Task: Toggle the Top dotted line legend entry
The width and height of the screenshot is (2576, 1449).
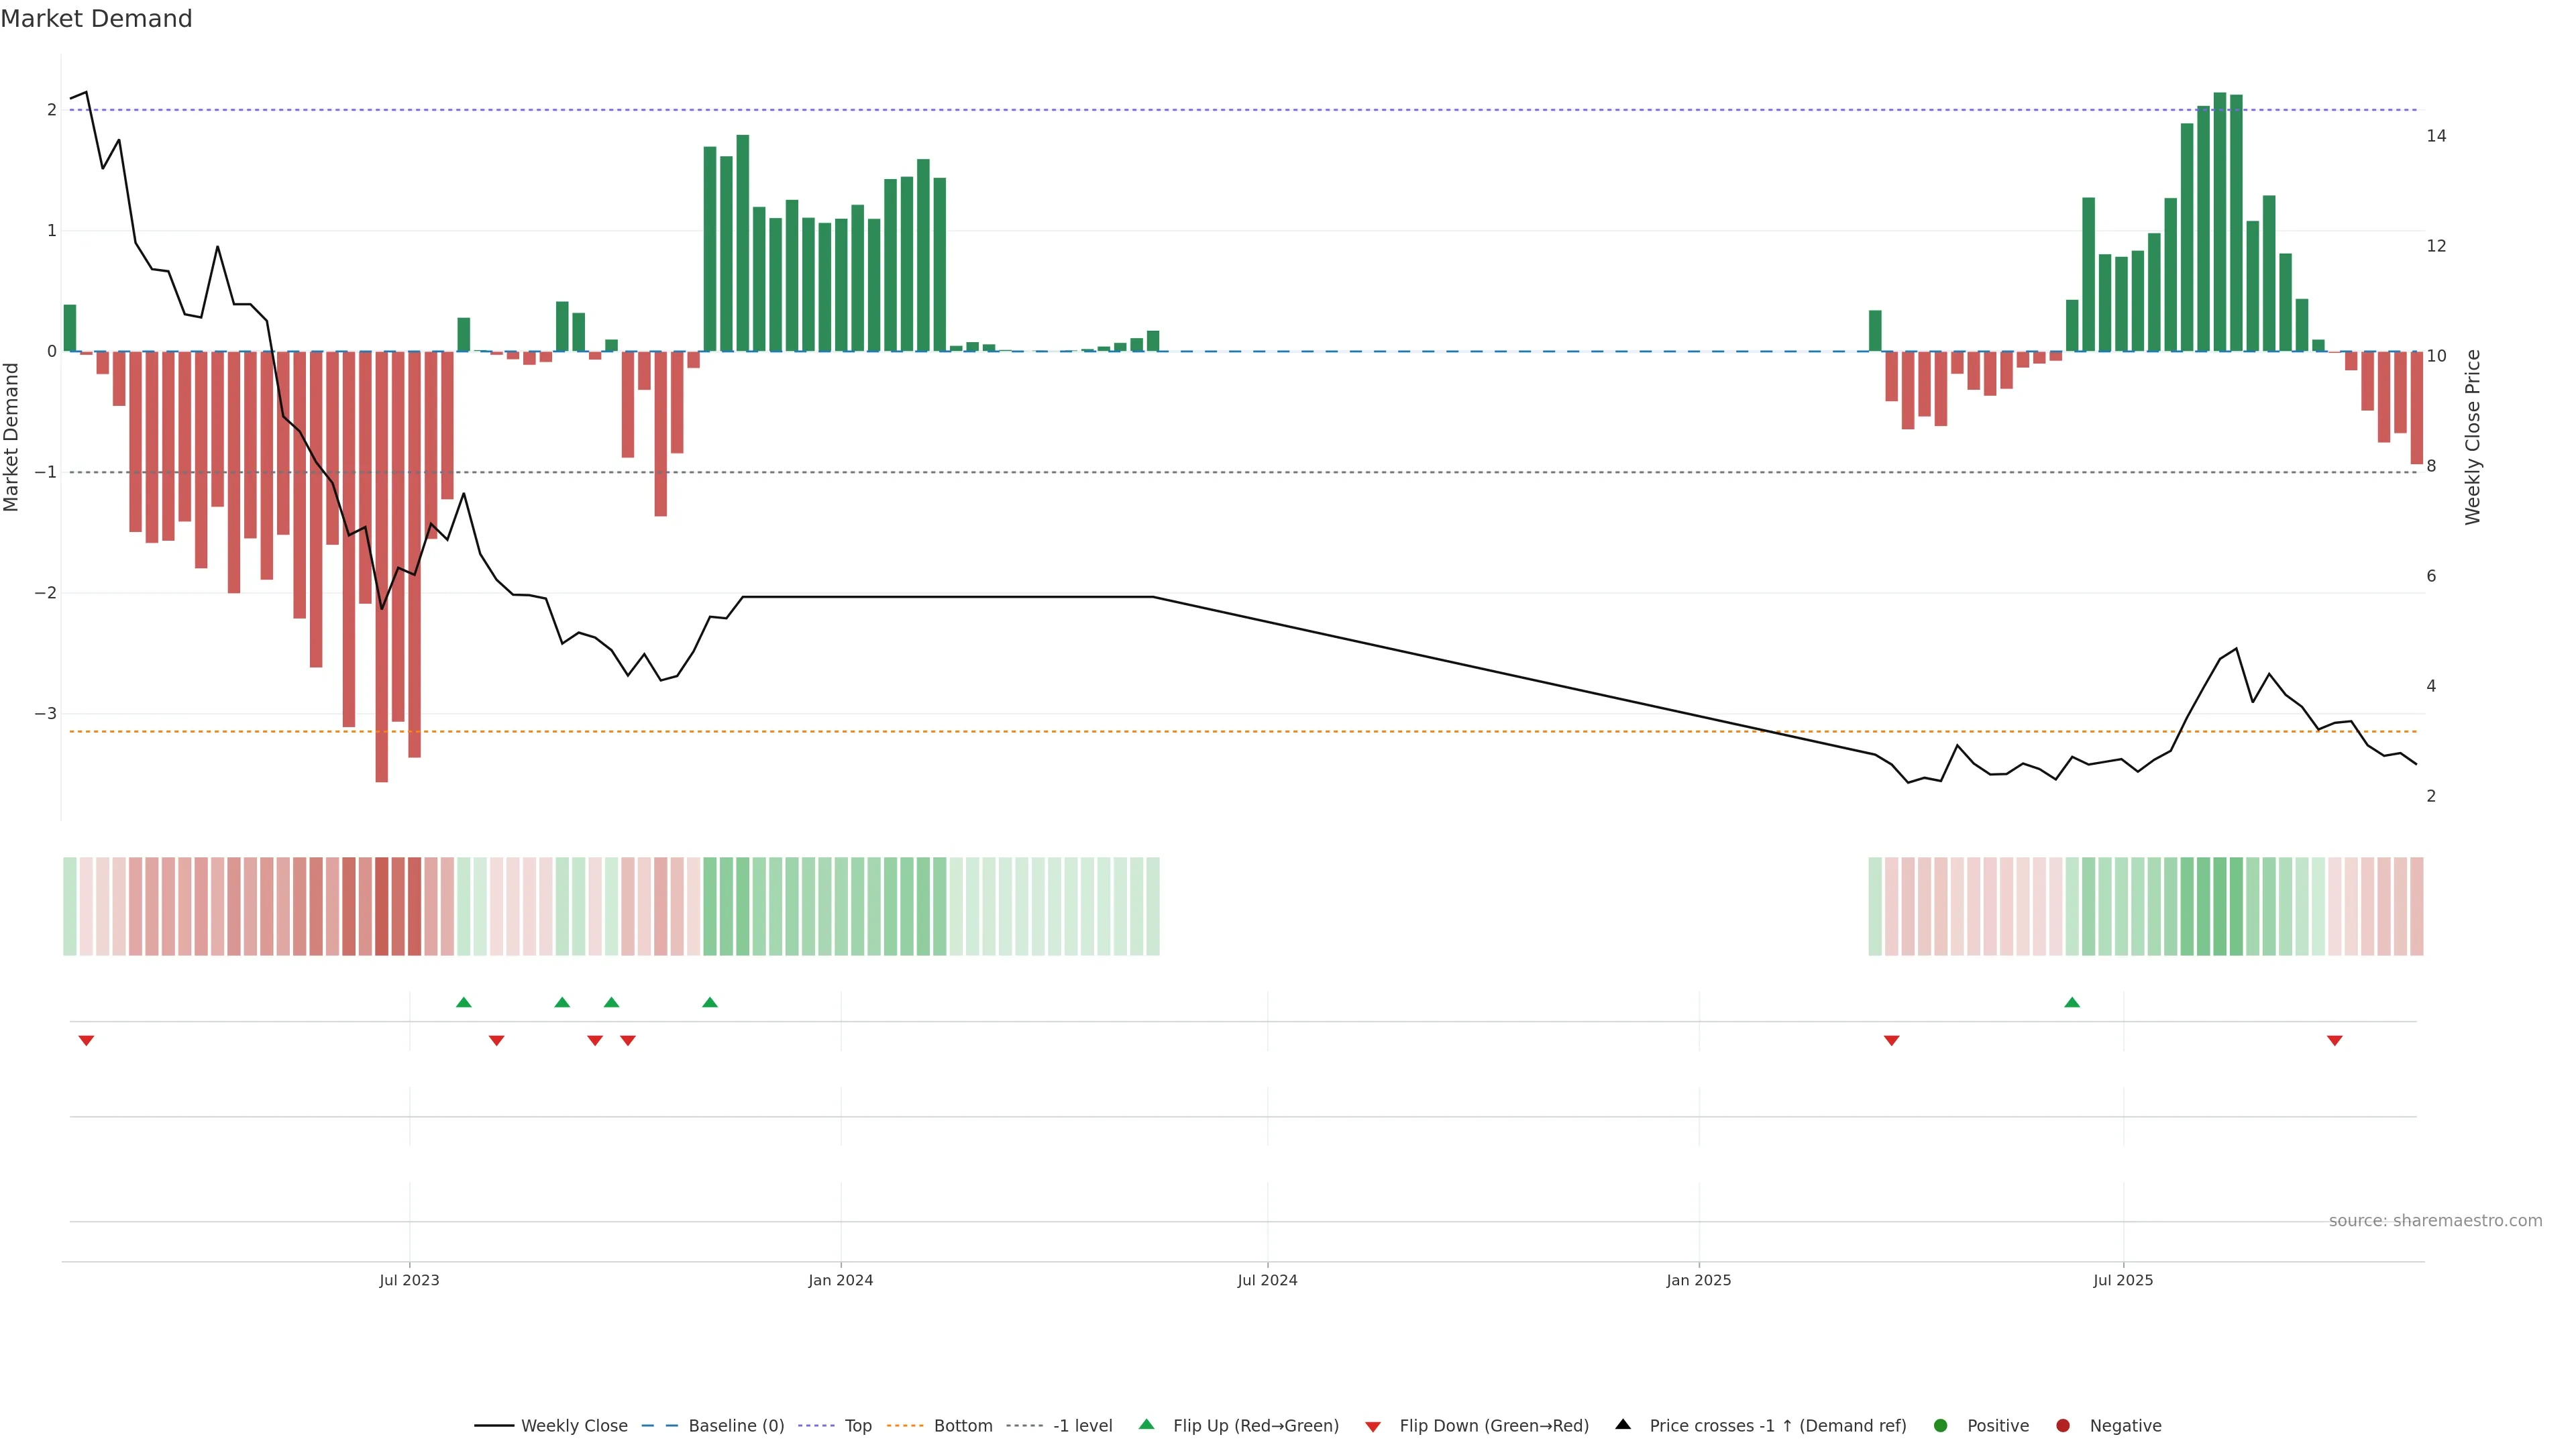Action: coord(857,1425)
